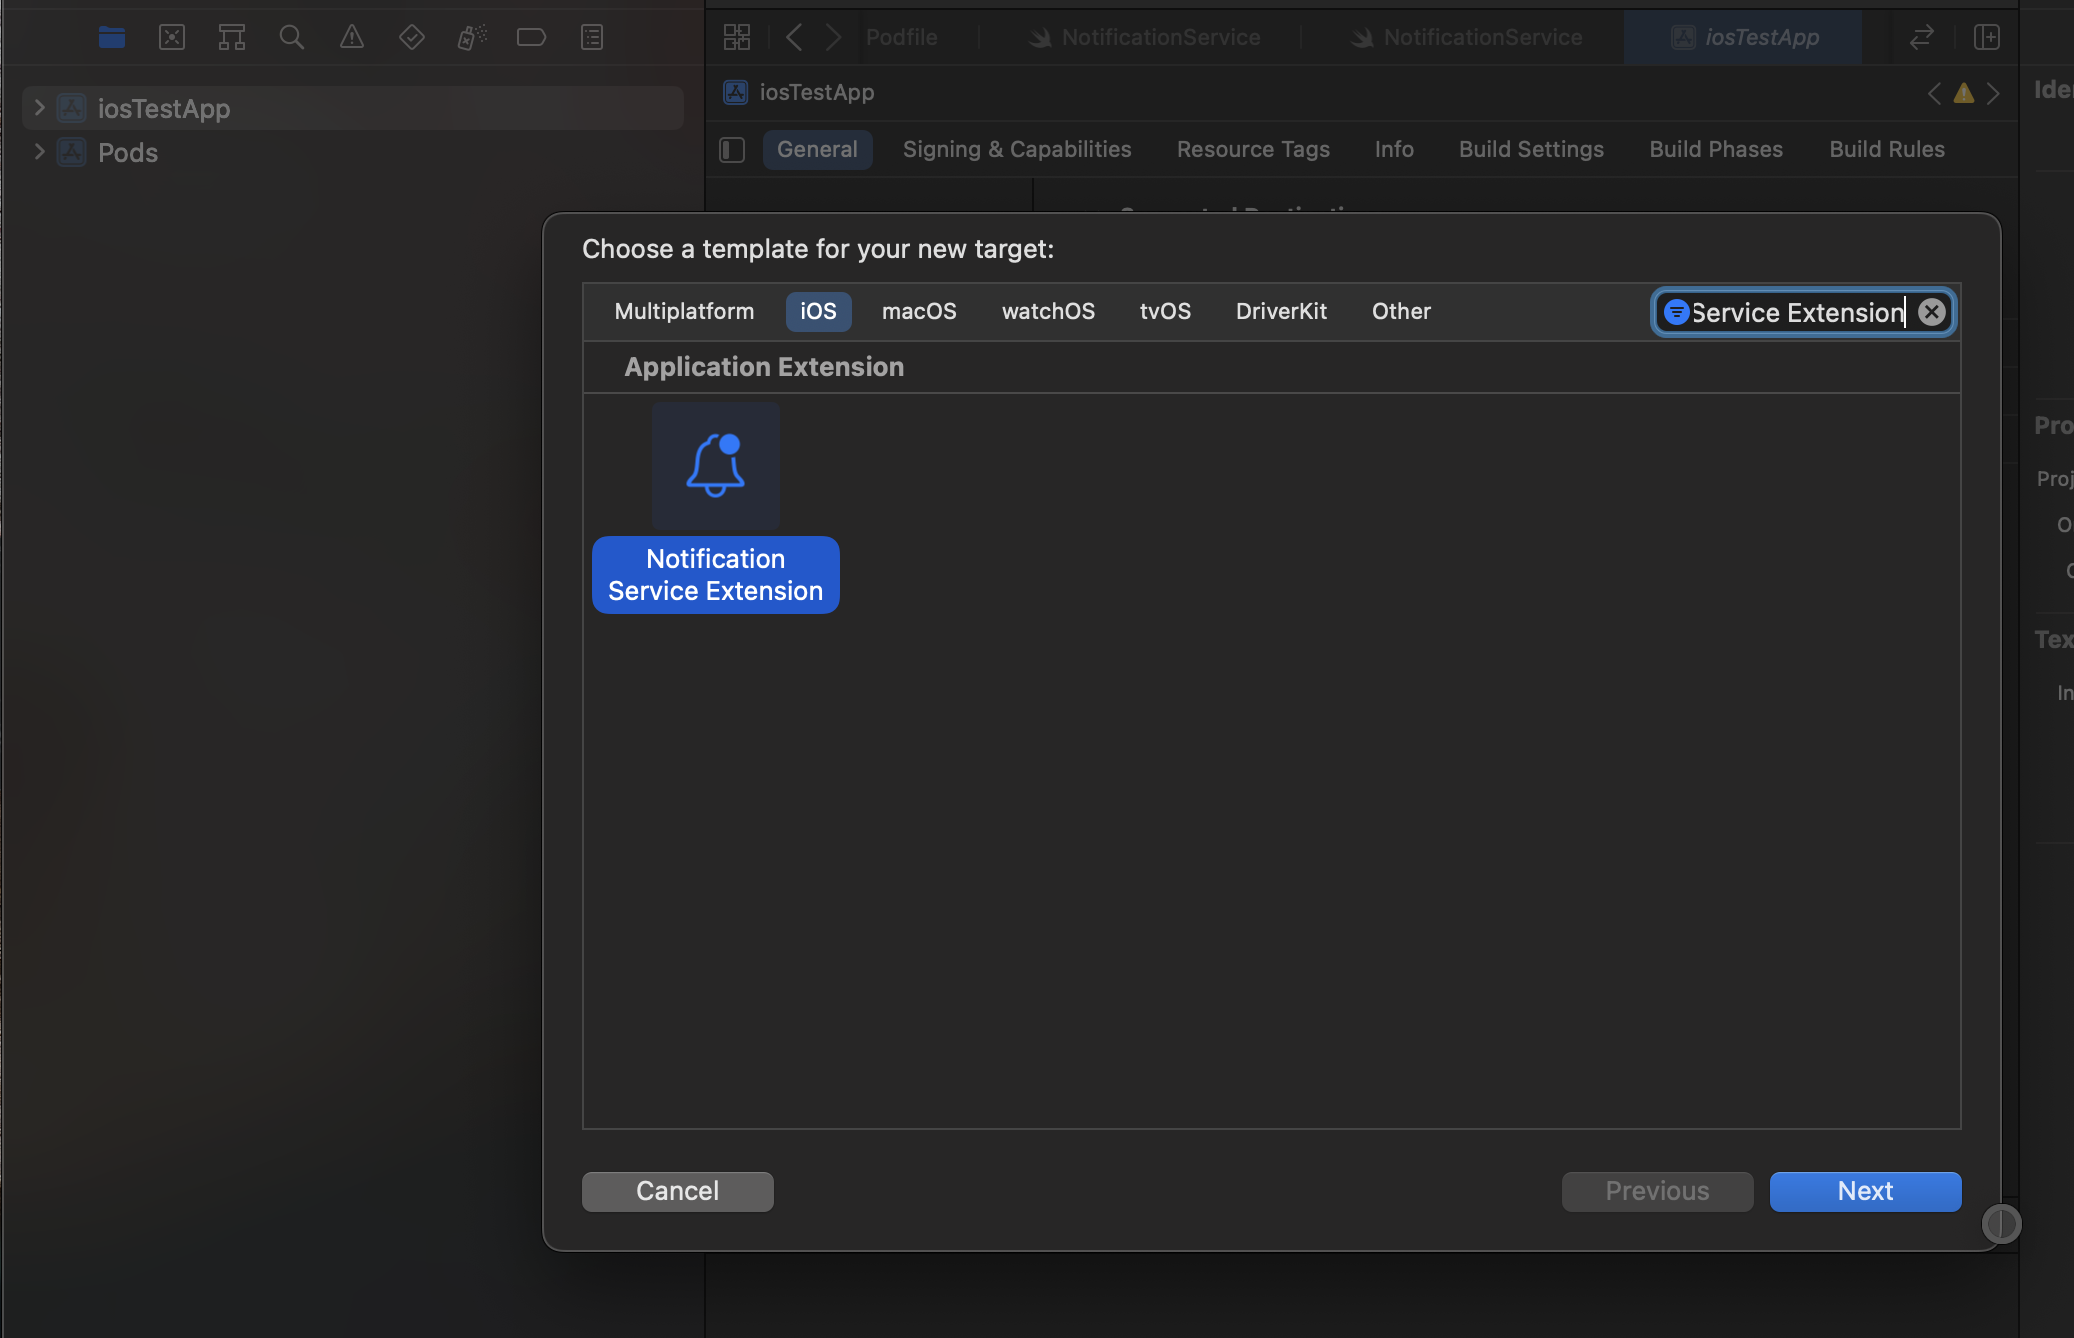Activate the Multiplatform filter

[x=683, y=311]
